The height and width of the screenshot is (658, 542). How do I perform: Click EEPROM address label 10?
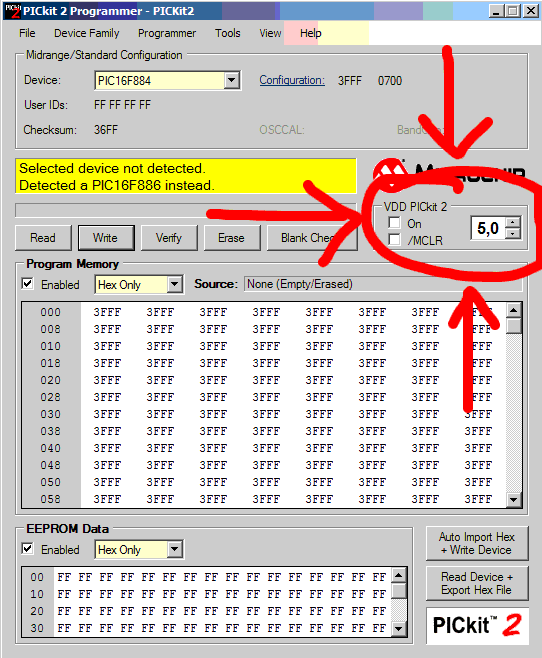(x=37, y=594)
